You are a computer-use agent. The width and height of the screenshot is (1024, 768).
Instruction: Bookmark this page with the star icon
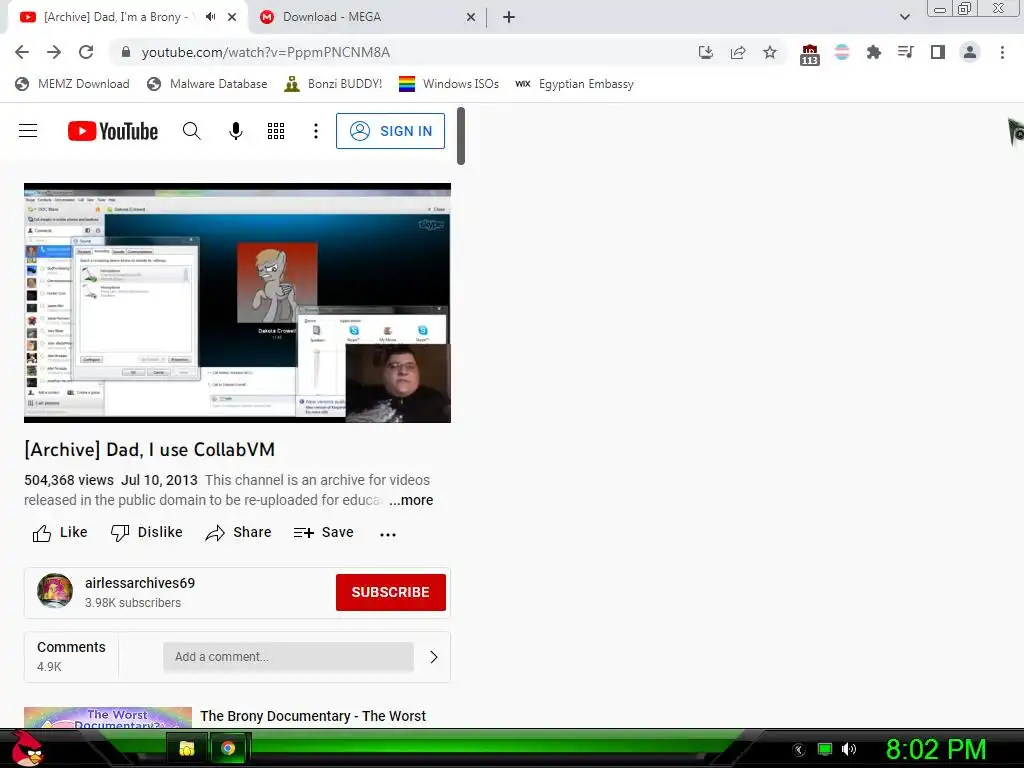tap(770, 52)
